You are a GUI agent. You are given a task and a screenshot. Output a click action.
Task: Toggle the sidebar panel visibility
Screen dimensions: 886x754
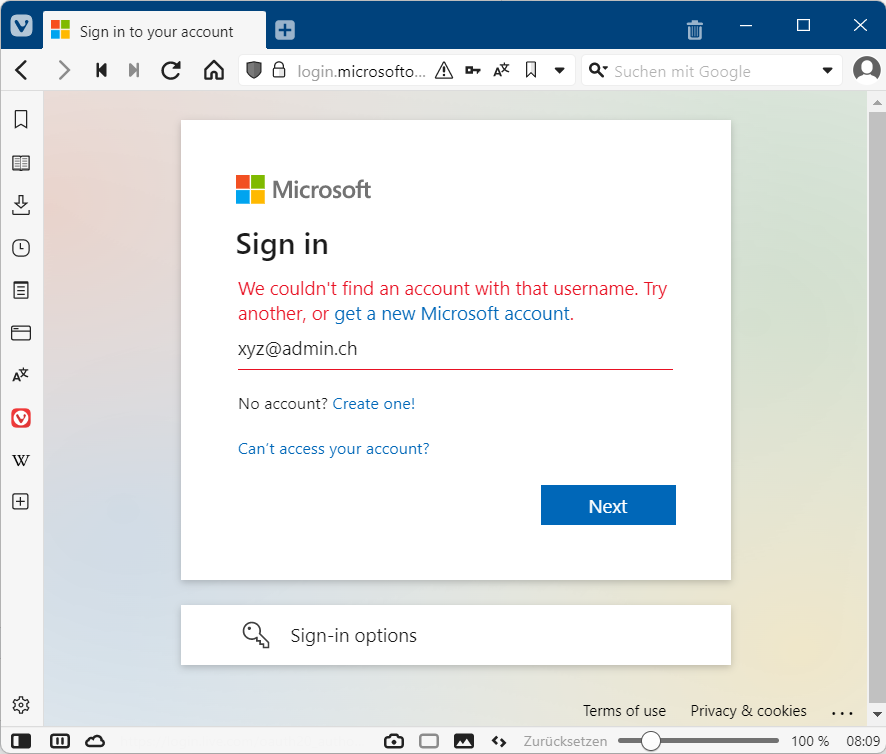tap(21, 741)
